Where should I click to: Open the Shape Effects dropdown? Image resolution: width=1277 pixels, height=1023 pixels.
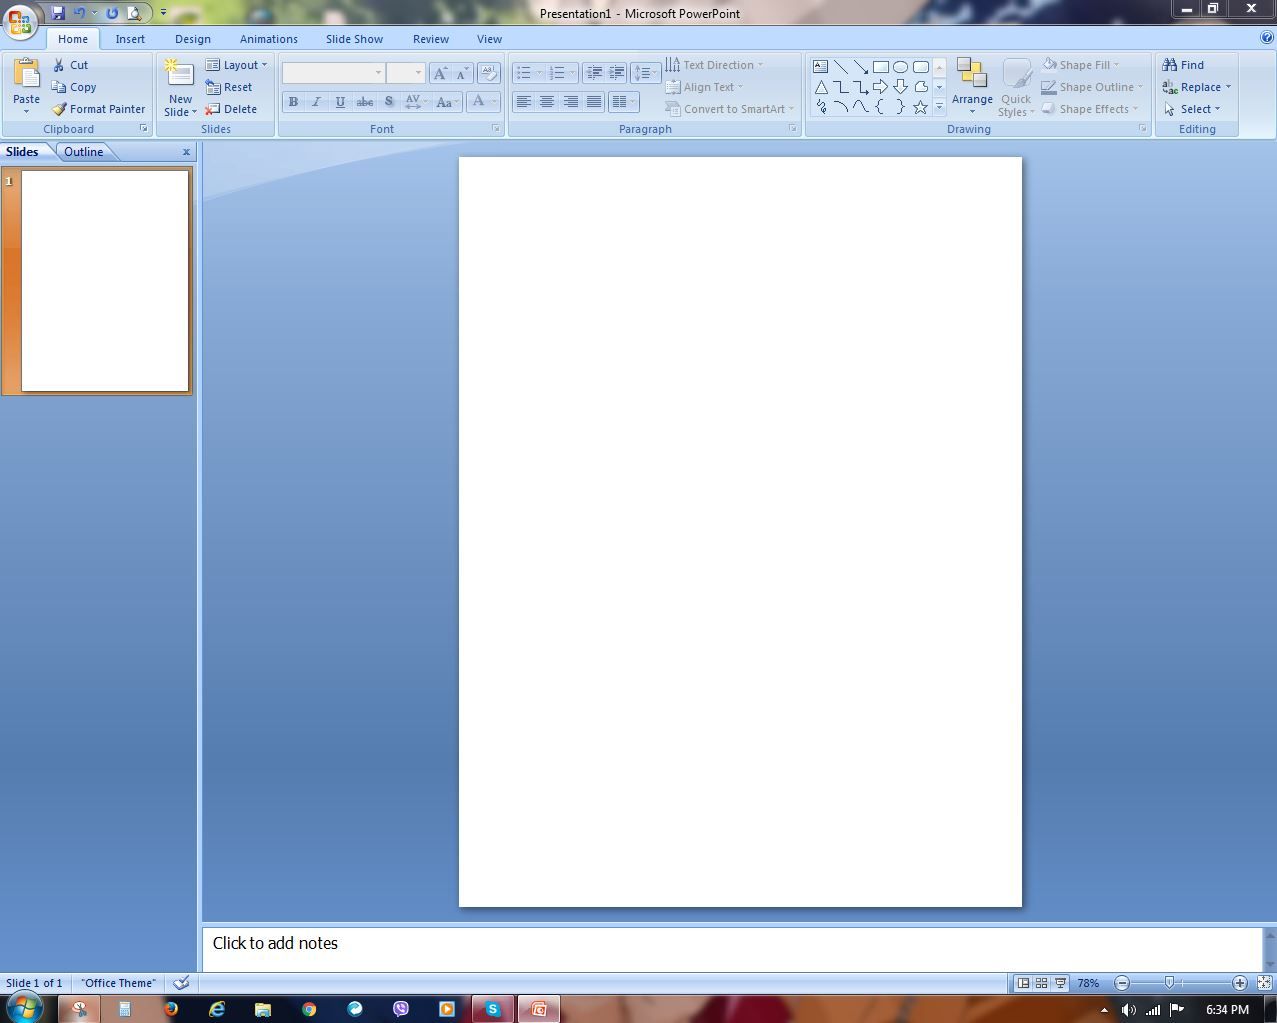click(x=1090, y=109)
